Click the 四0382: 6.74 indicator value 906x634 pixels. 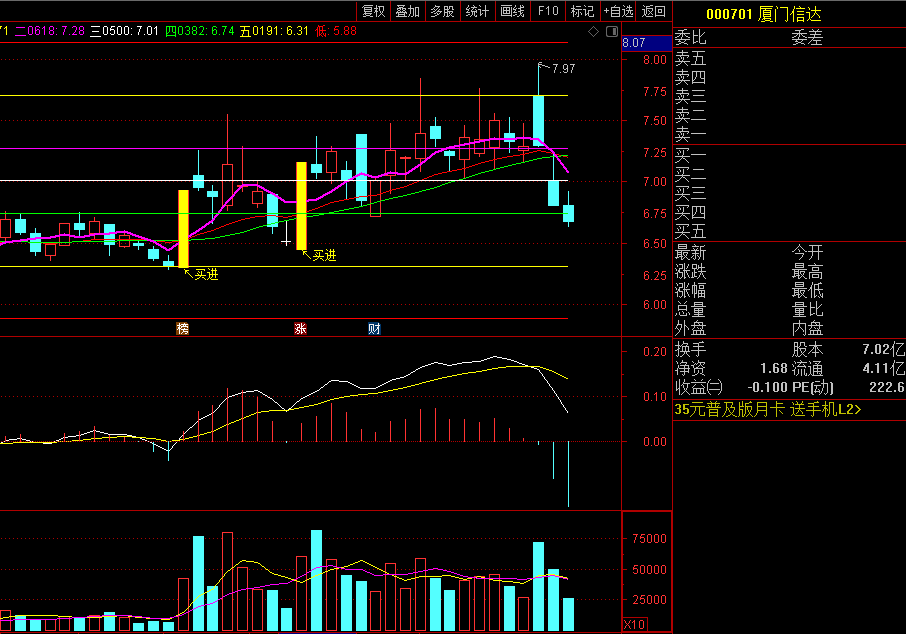pyautogui.click(x=200, y=31)
